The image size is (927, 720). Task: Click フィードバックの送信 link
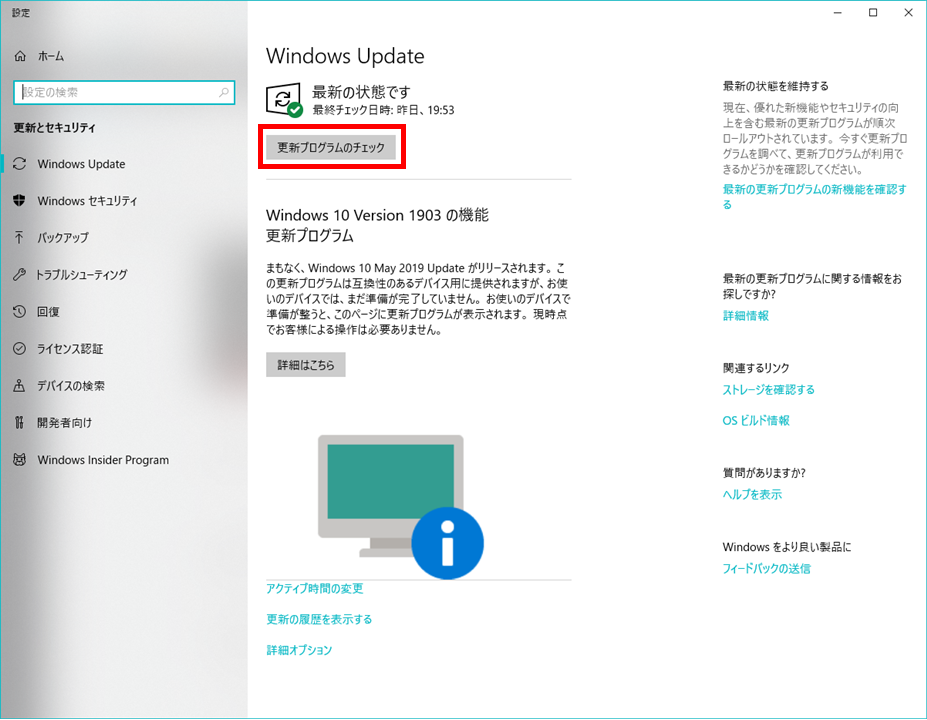click(766, 568)
